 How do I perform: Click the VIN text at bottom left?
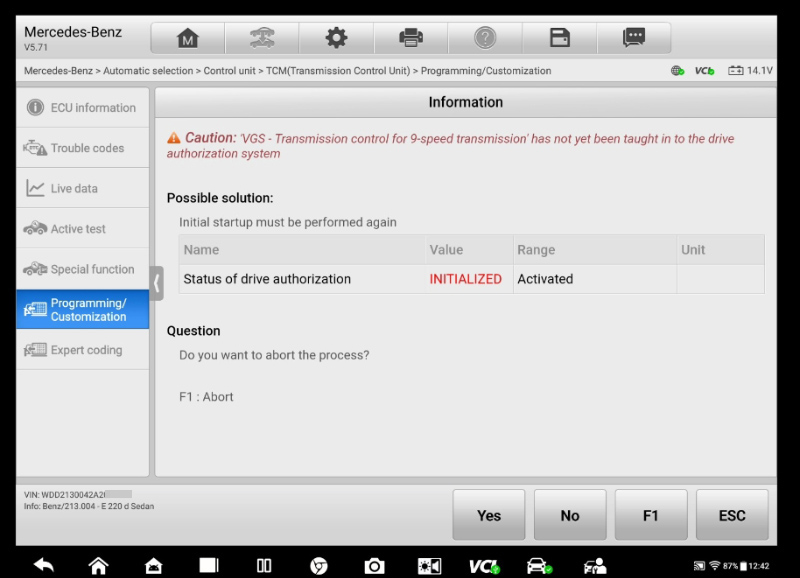[x=78, y=494]
